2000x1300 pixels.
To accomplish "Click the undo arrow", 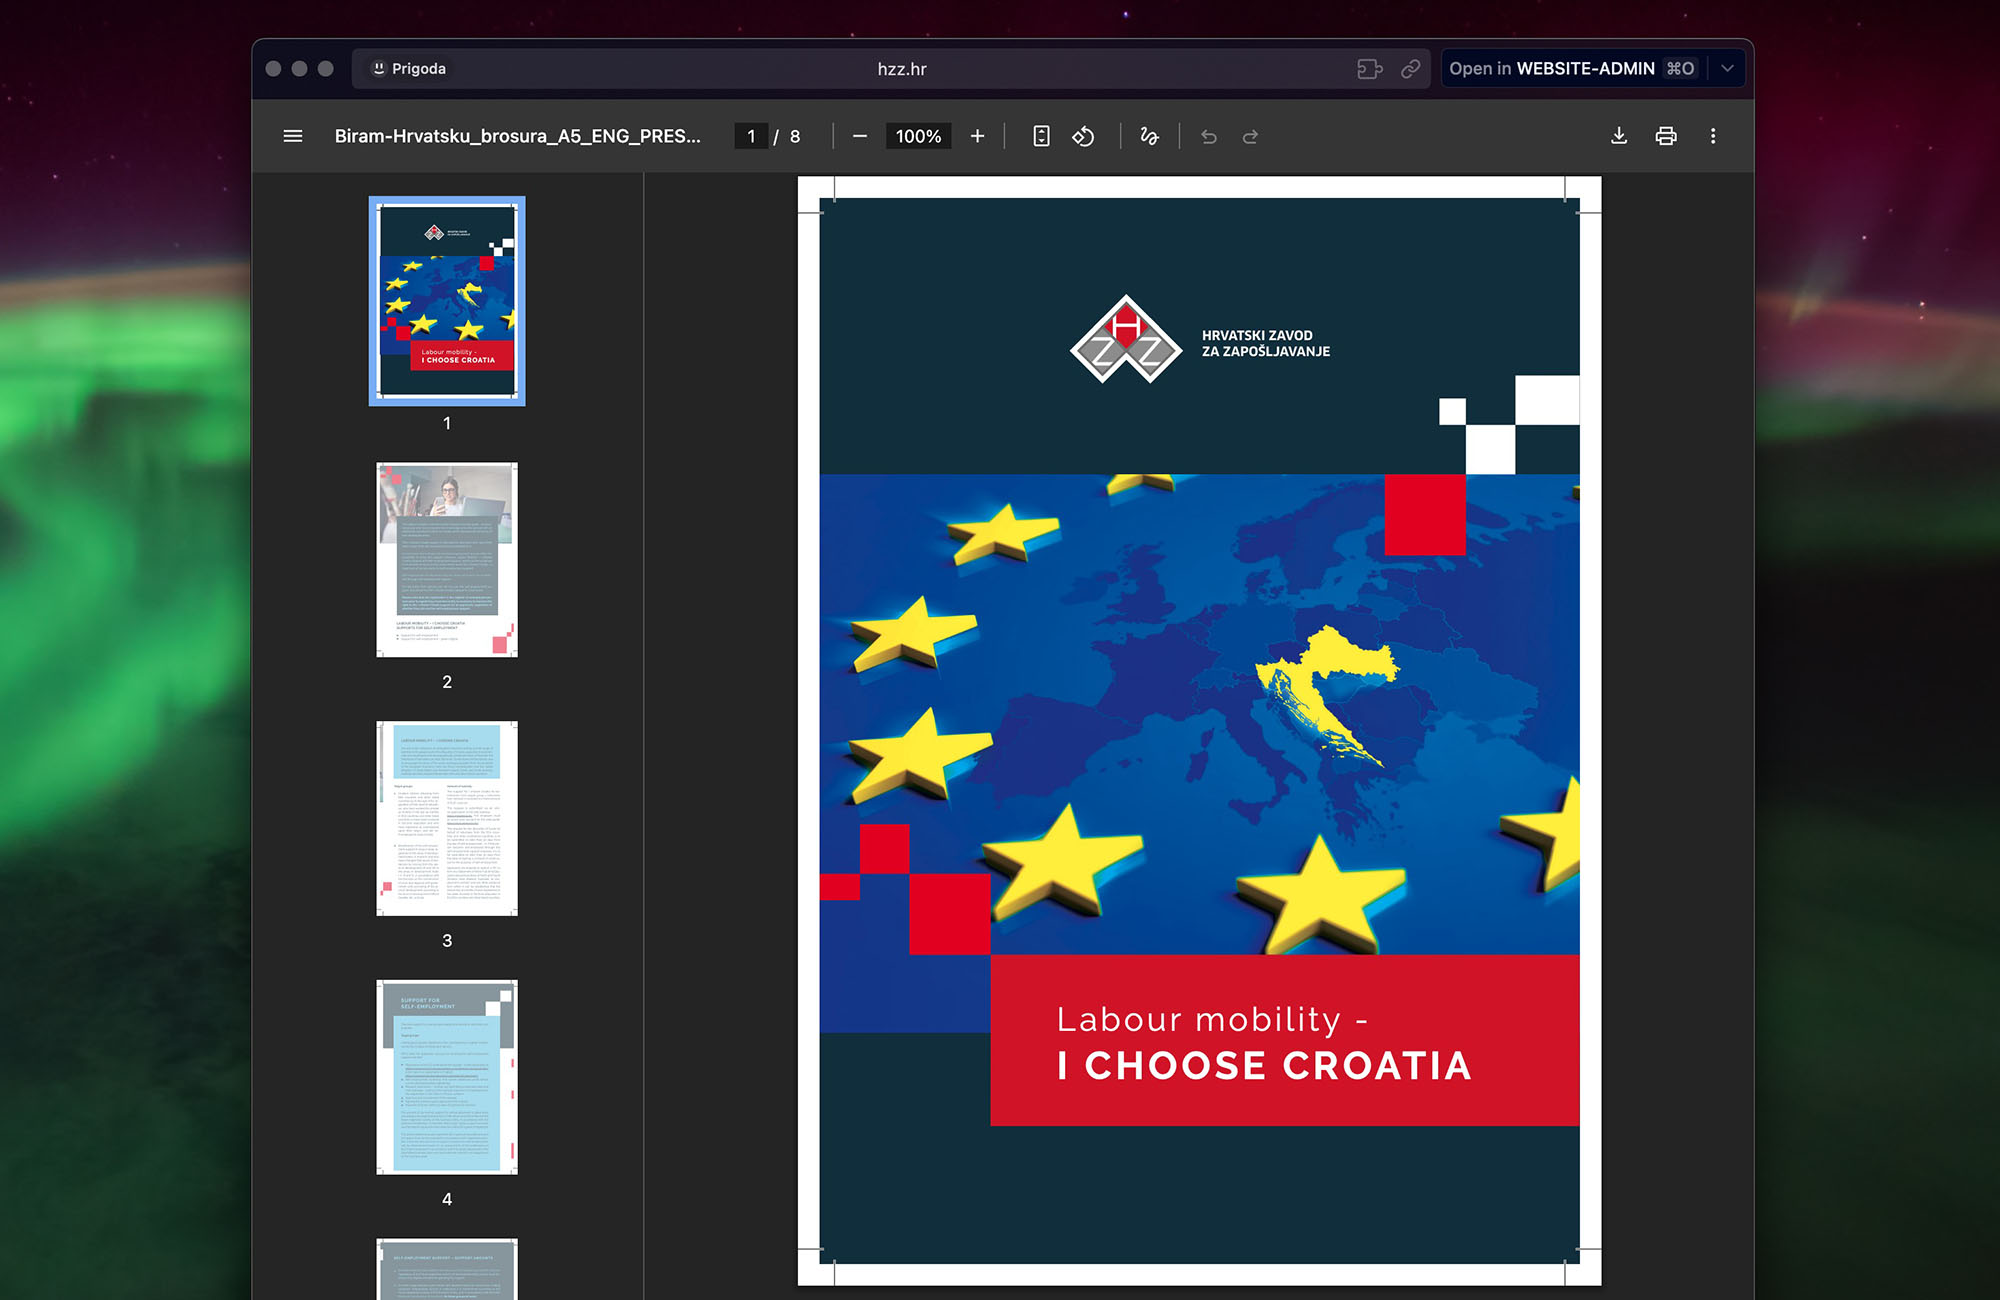I will click(1208, 136).
